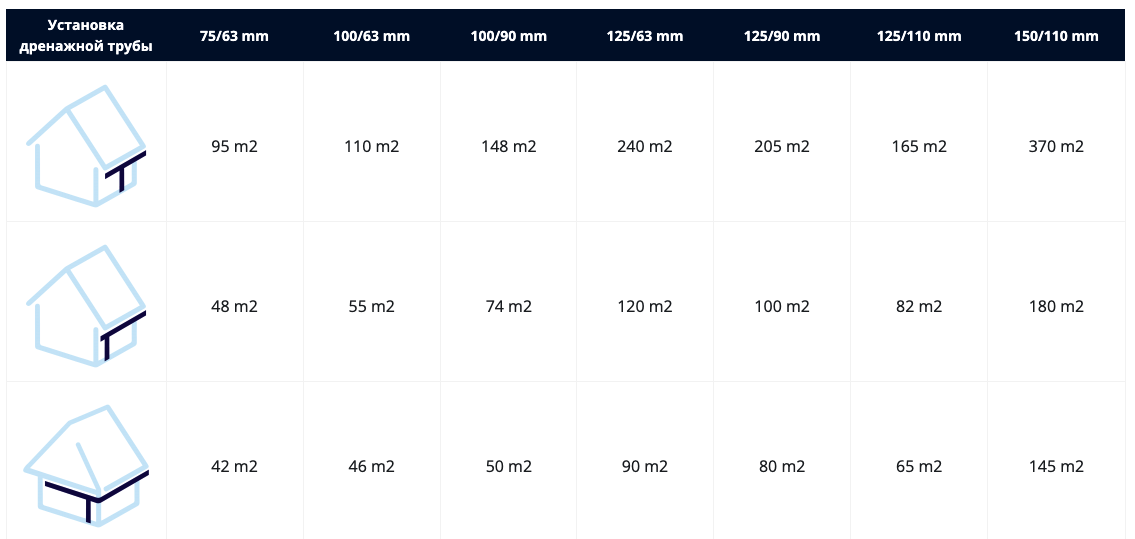Click the 95 m2 cell

pos(235,146)
